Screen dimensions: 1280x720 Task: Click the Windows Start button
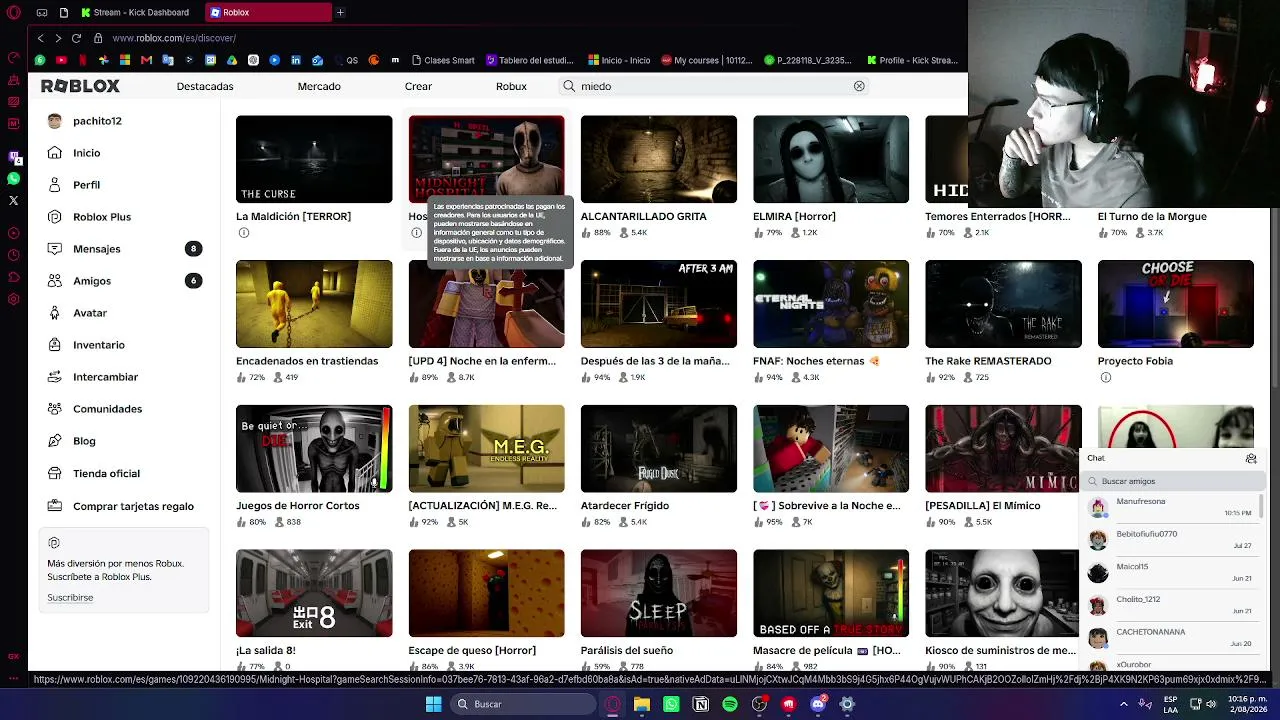(433, 704)
